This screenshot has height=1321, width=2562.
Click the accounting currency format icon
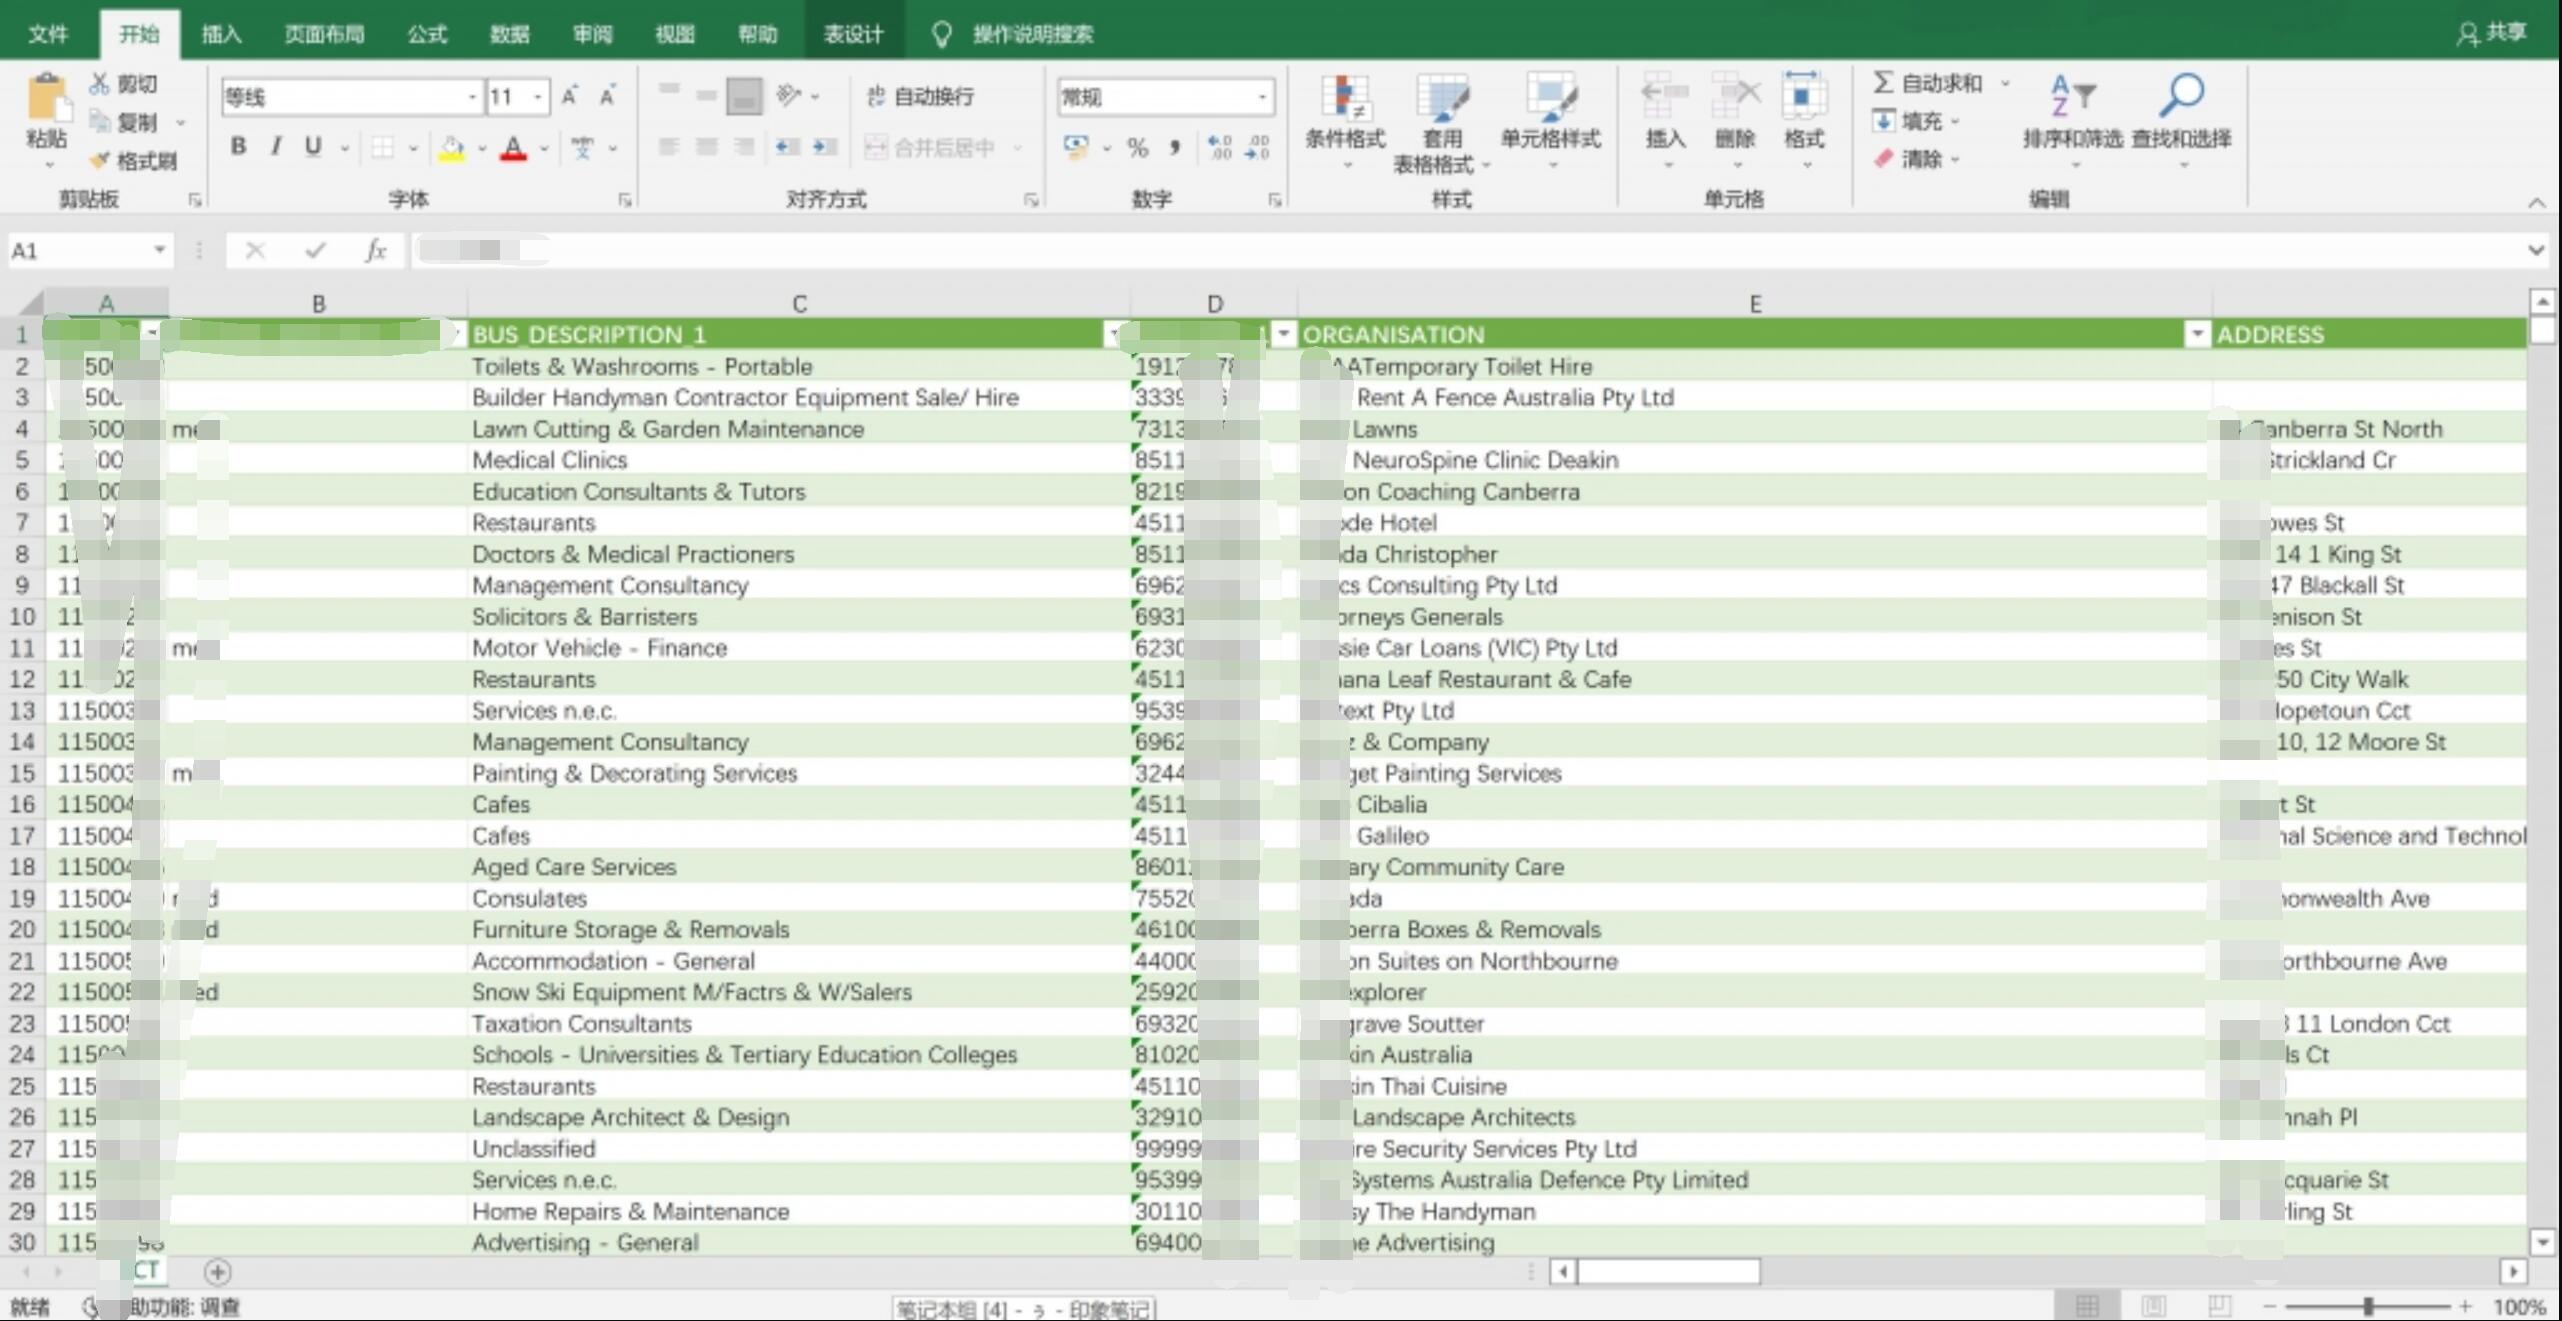[1076, 147]
